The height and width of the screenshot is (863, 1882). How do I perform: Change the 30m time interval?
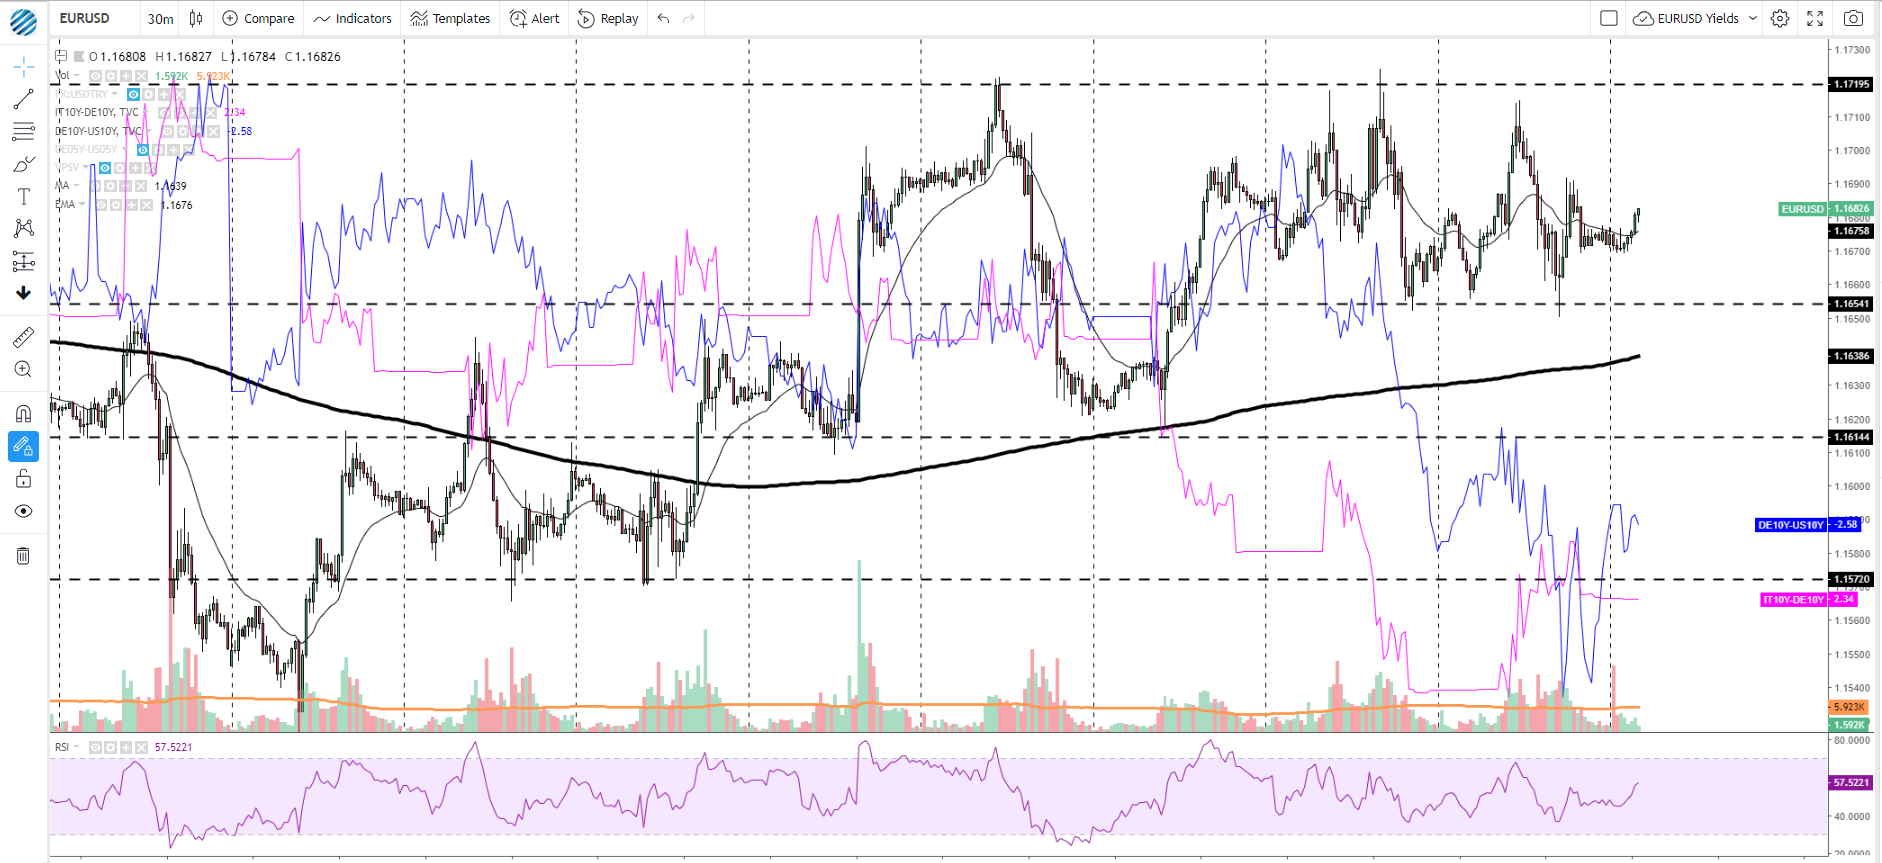(160, 18)
